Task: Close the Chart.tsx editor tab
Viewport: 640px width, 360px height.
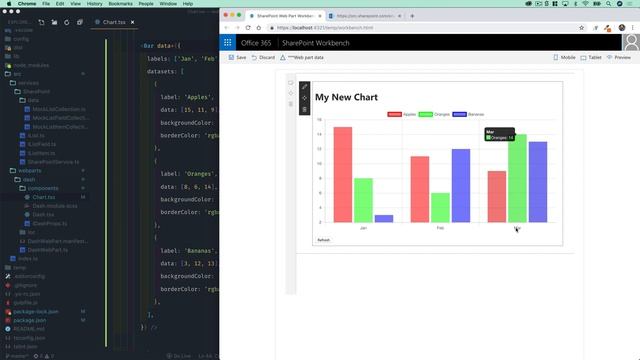Action: pyautogui.click(x=132, y=22)
